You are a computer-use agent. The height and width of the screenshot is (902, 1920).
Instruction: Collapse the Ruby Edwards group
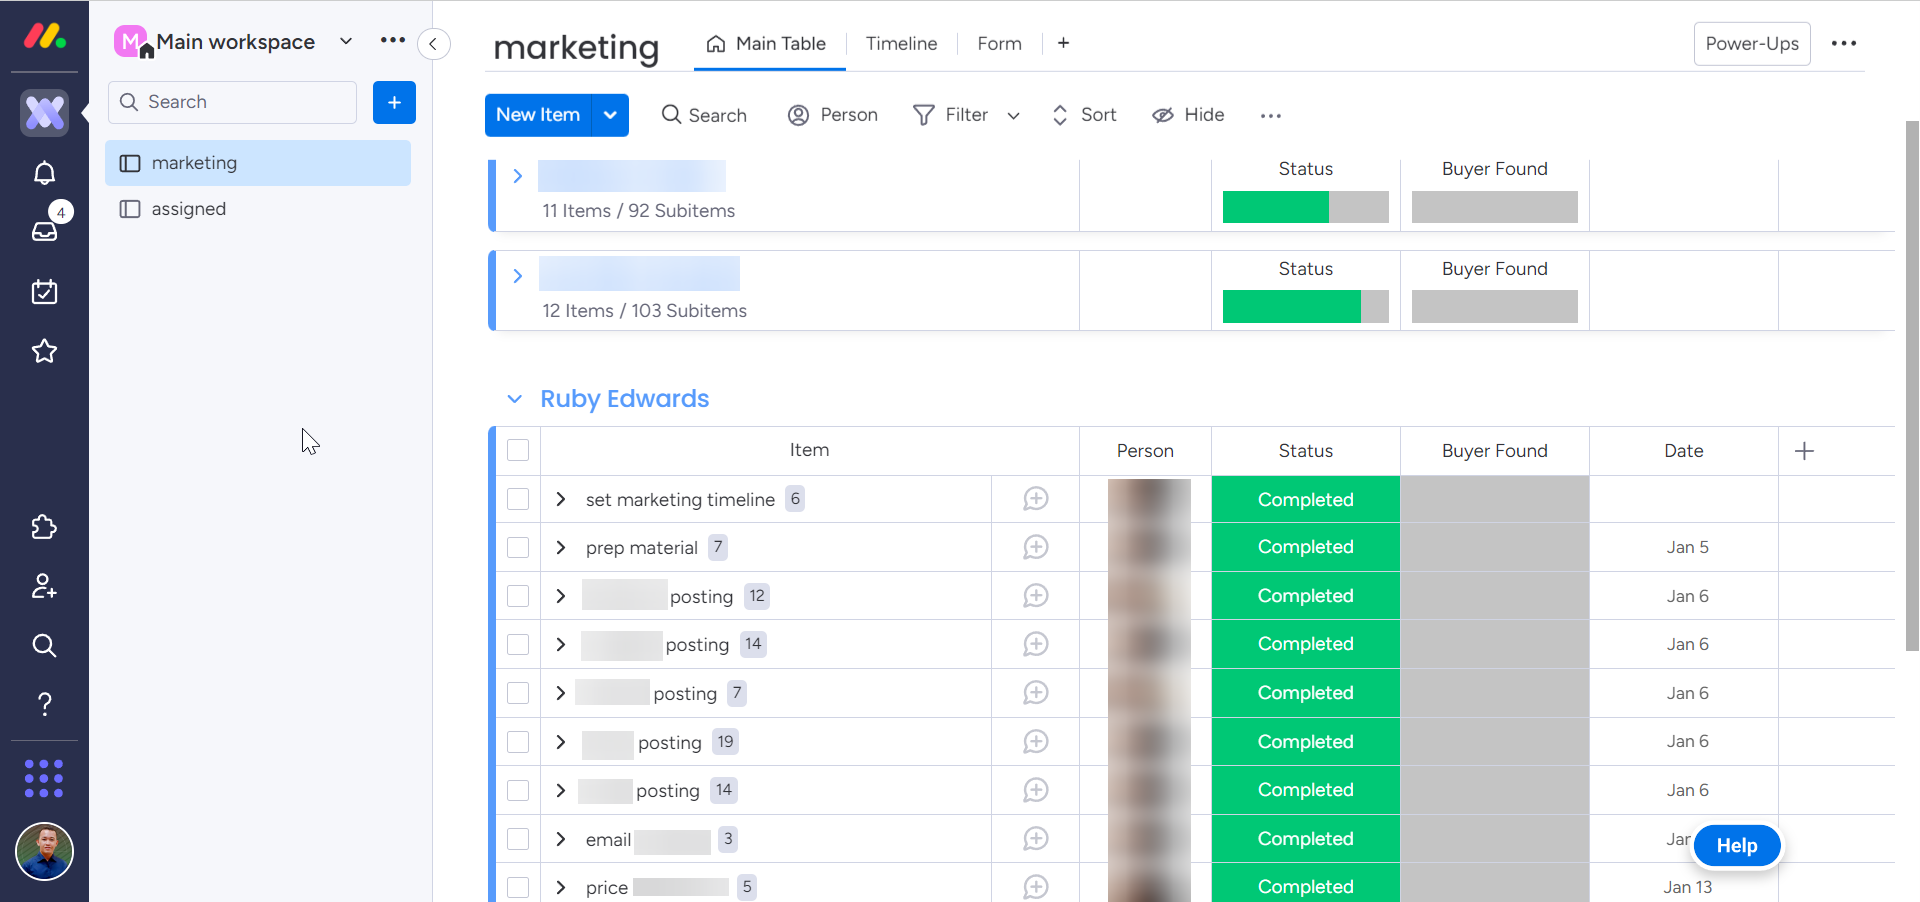[514, 399]
